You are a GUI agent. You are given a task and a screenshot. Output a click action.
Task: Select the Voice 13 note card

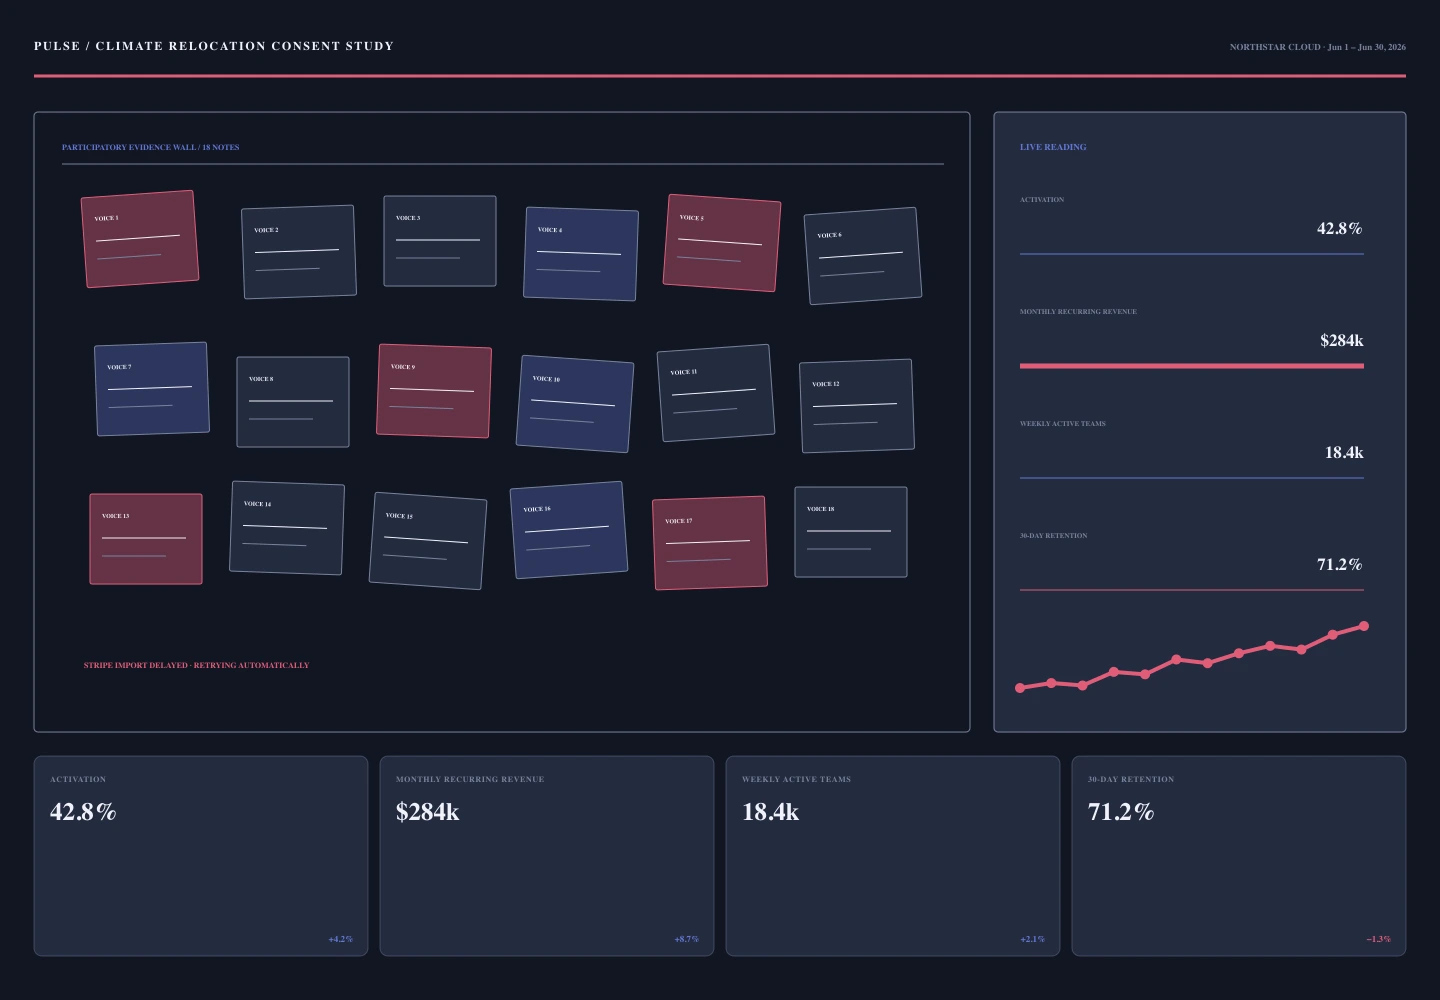146,539
